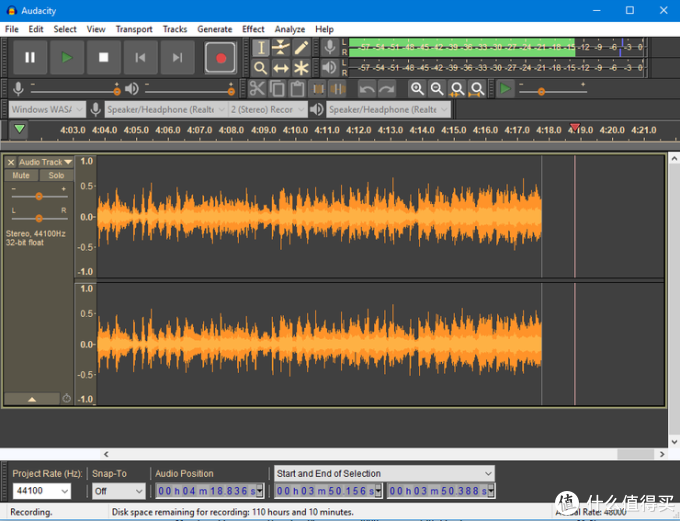Click the Redo arrow icon

[x=386, y=89]
